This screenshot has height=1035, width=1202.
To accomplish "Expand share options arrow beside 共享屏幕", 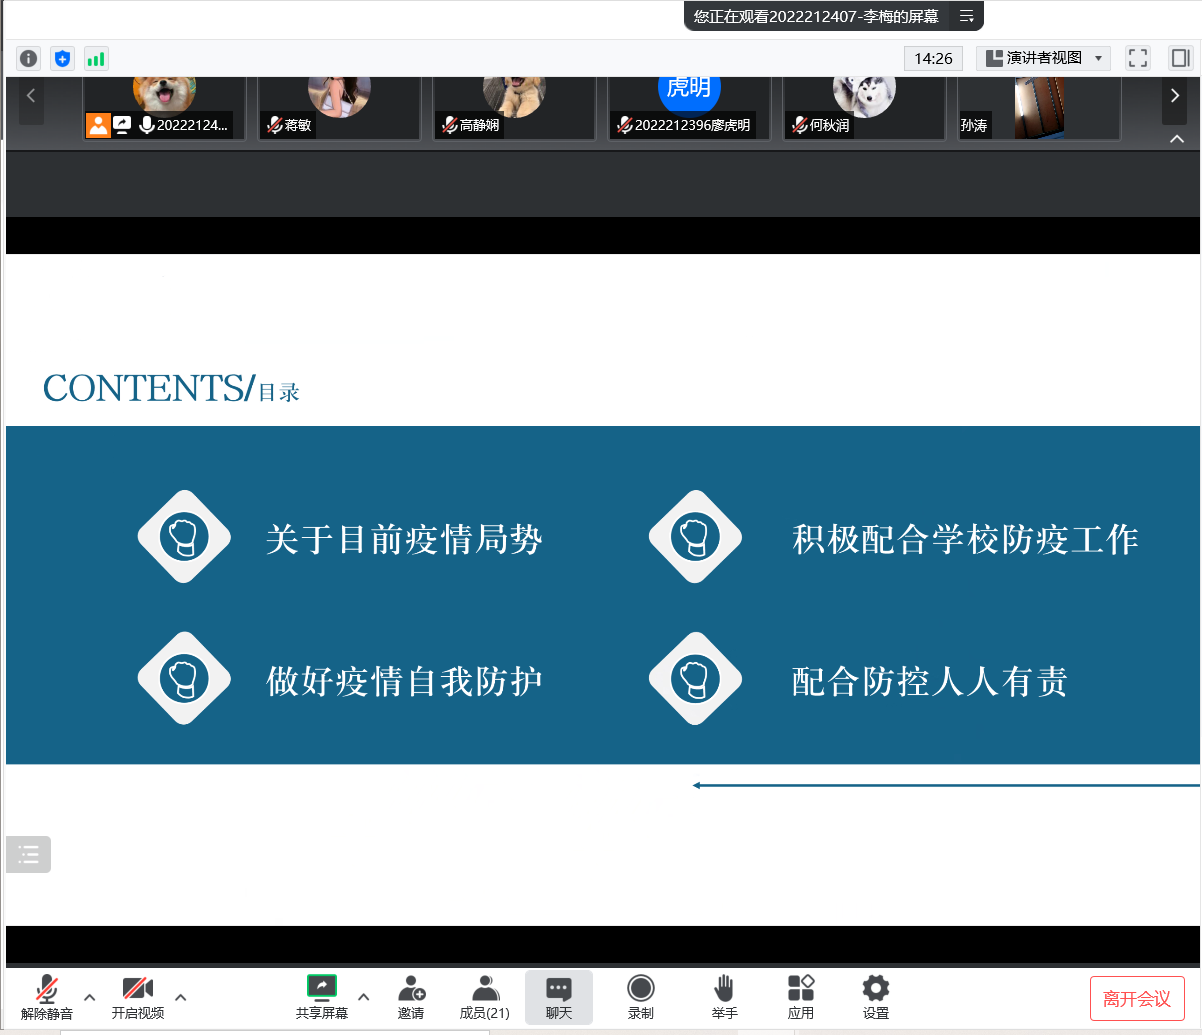I will [x=364, y=996].
